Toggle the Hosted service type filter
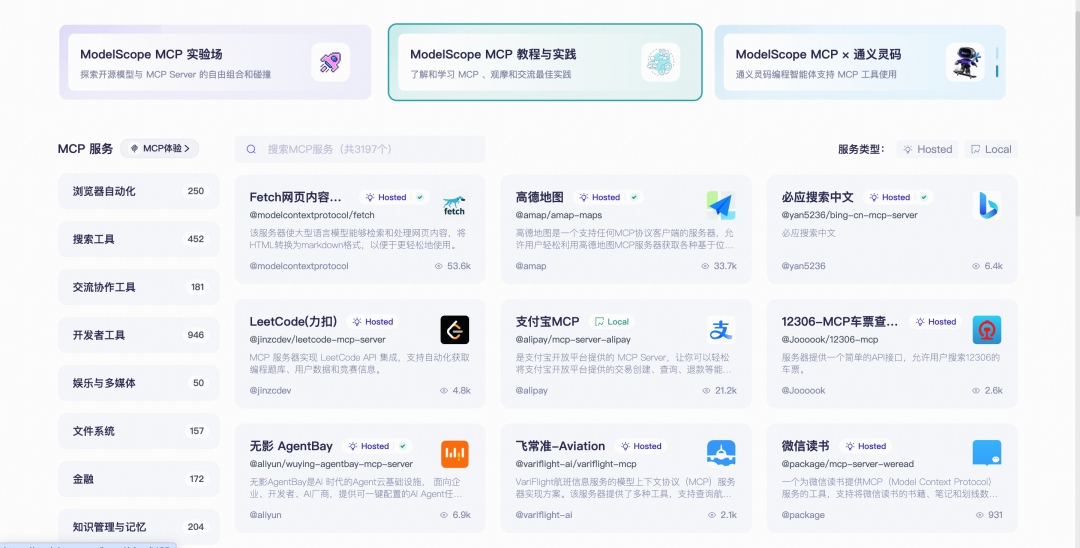 tap(927, 149)
